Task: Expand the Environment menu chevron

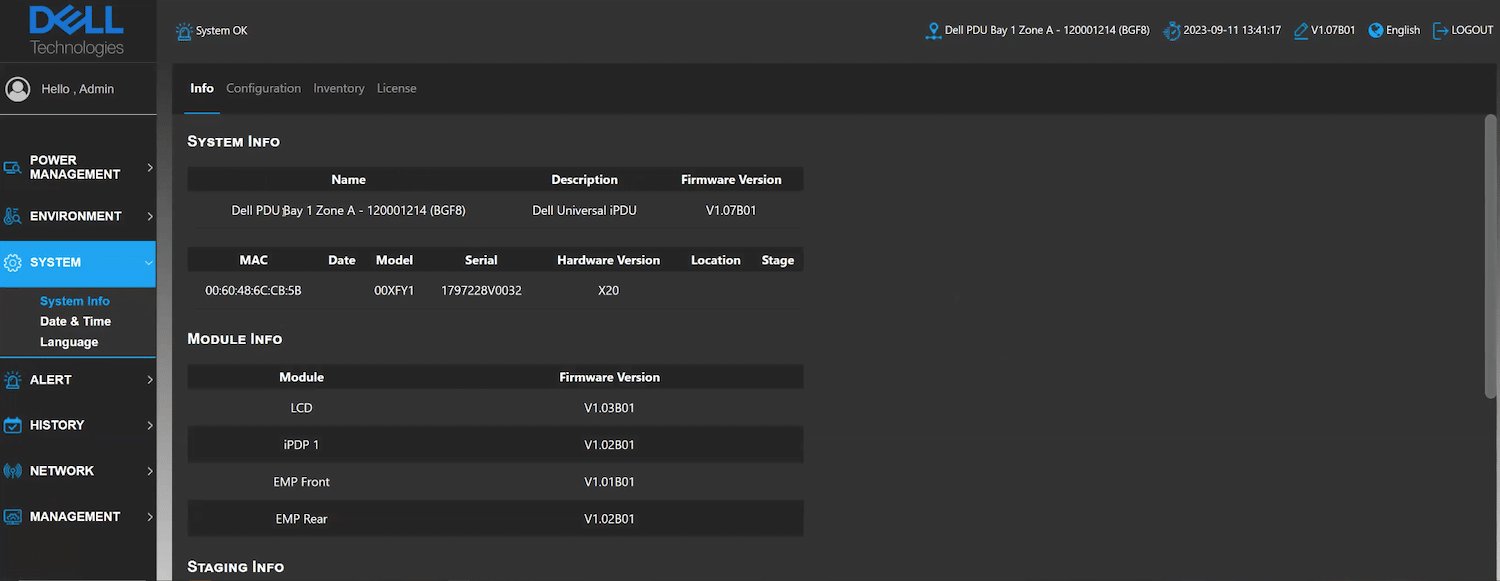Action: coord(150,216)
